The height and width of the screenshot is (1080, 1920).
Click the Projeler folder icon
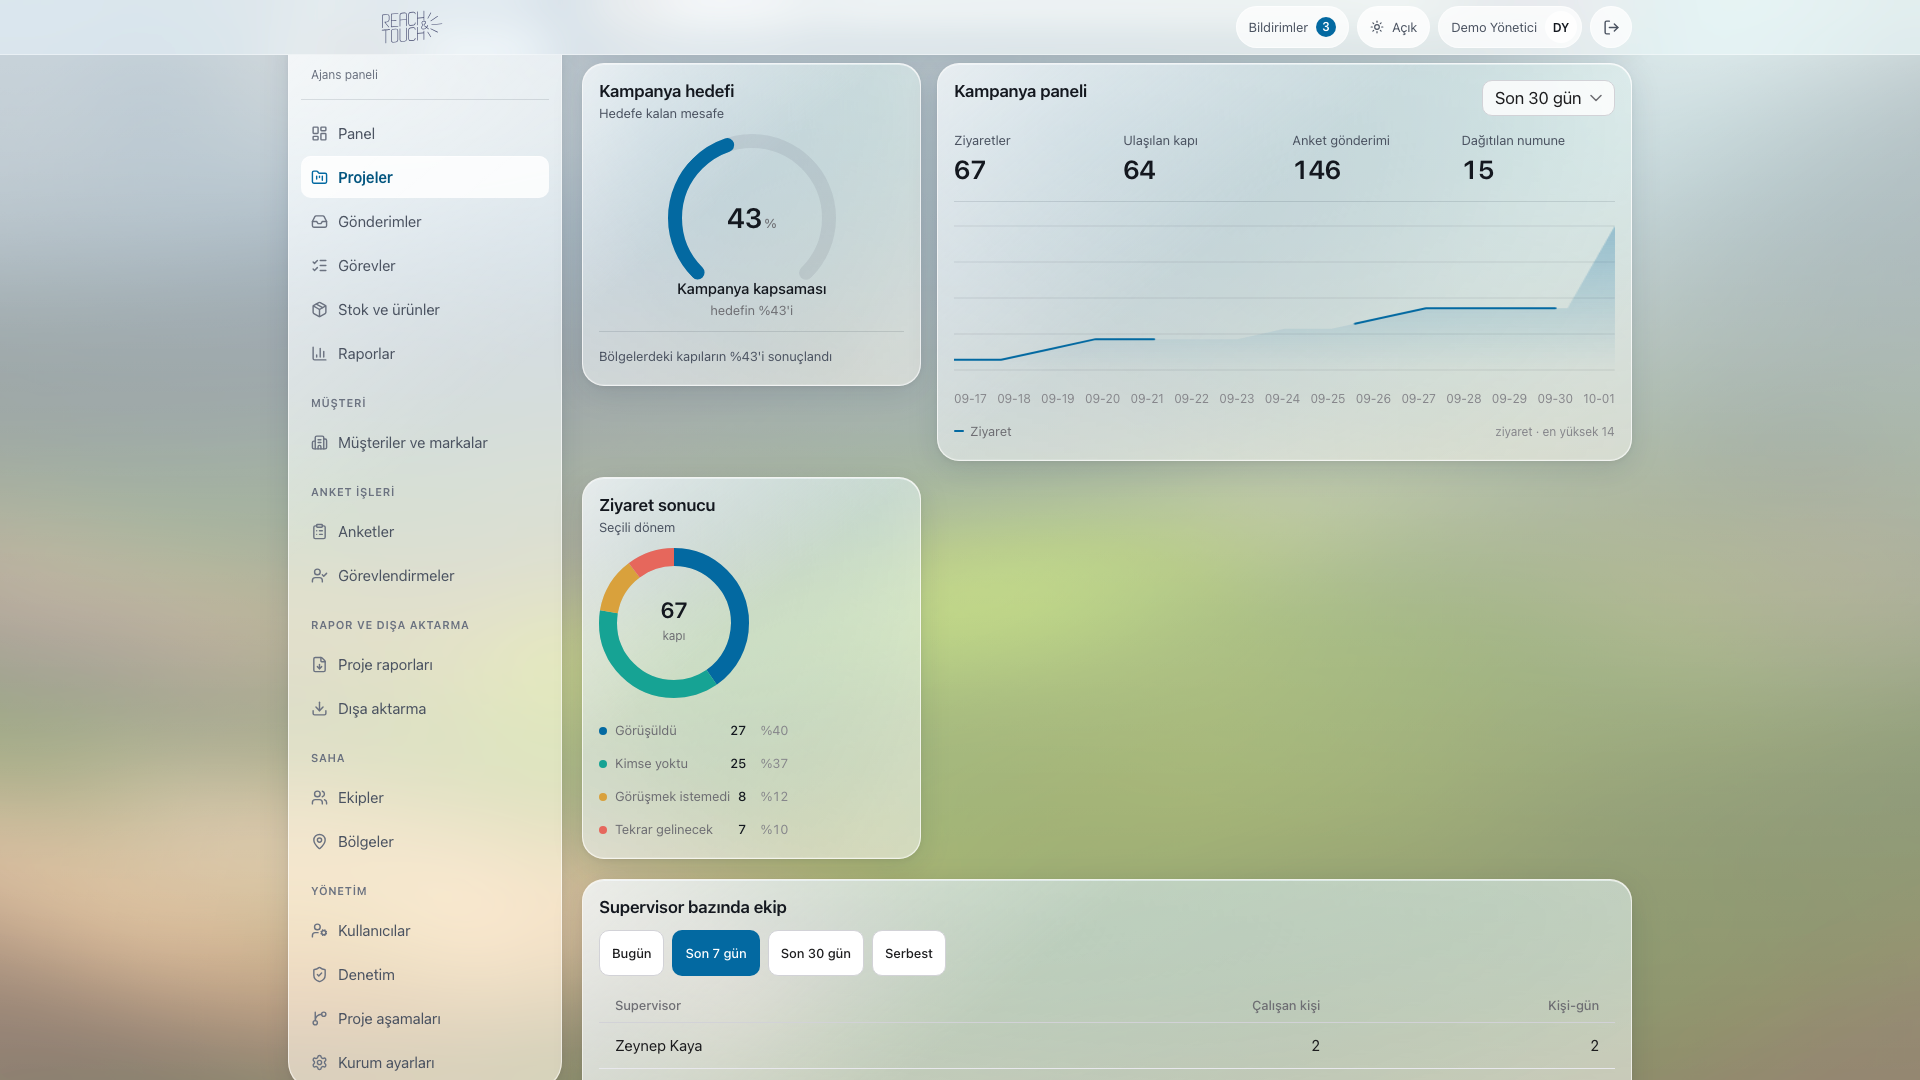coord(319,178)
